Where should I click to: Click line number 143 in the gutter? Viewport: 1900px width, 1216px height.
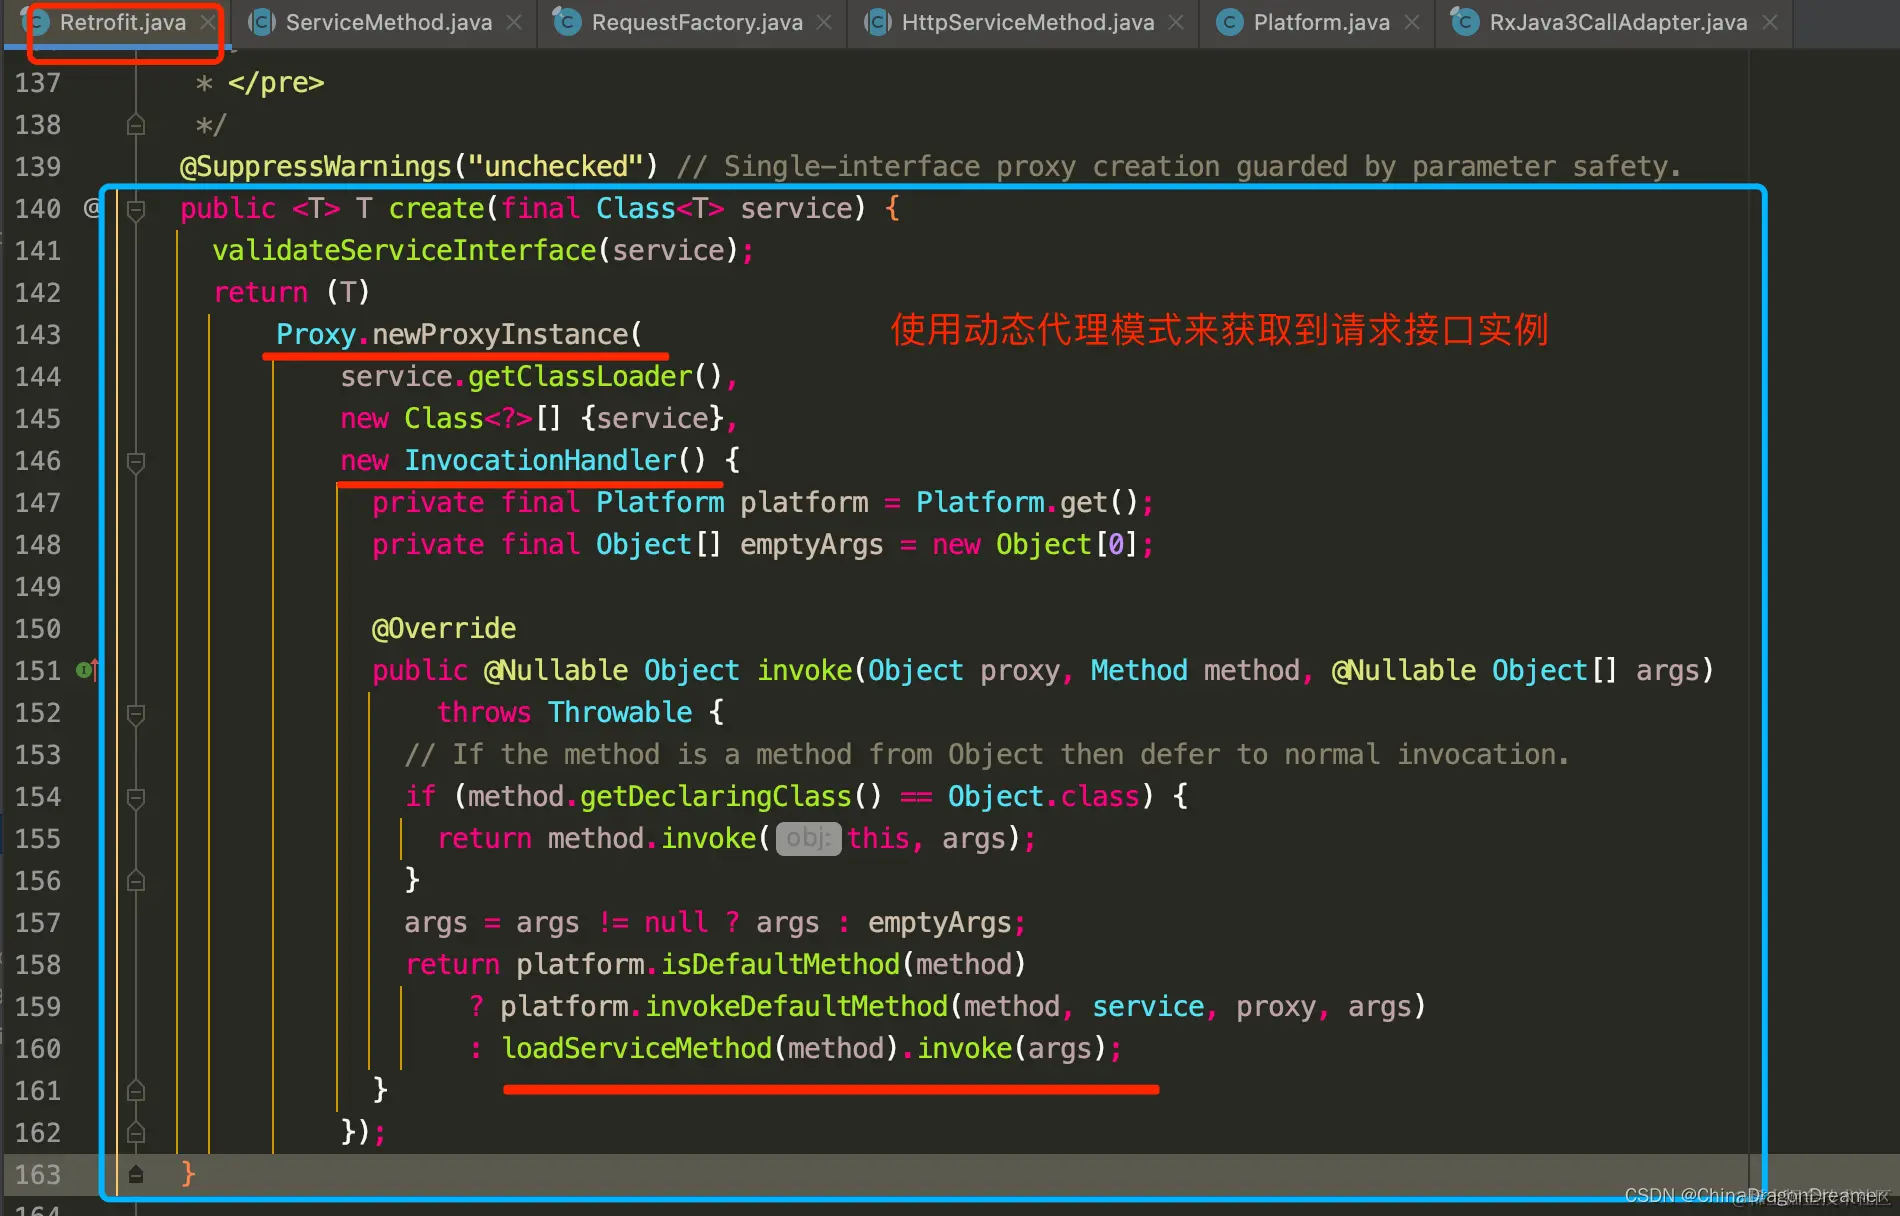tap(38, 335)
